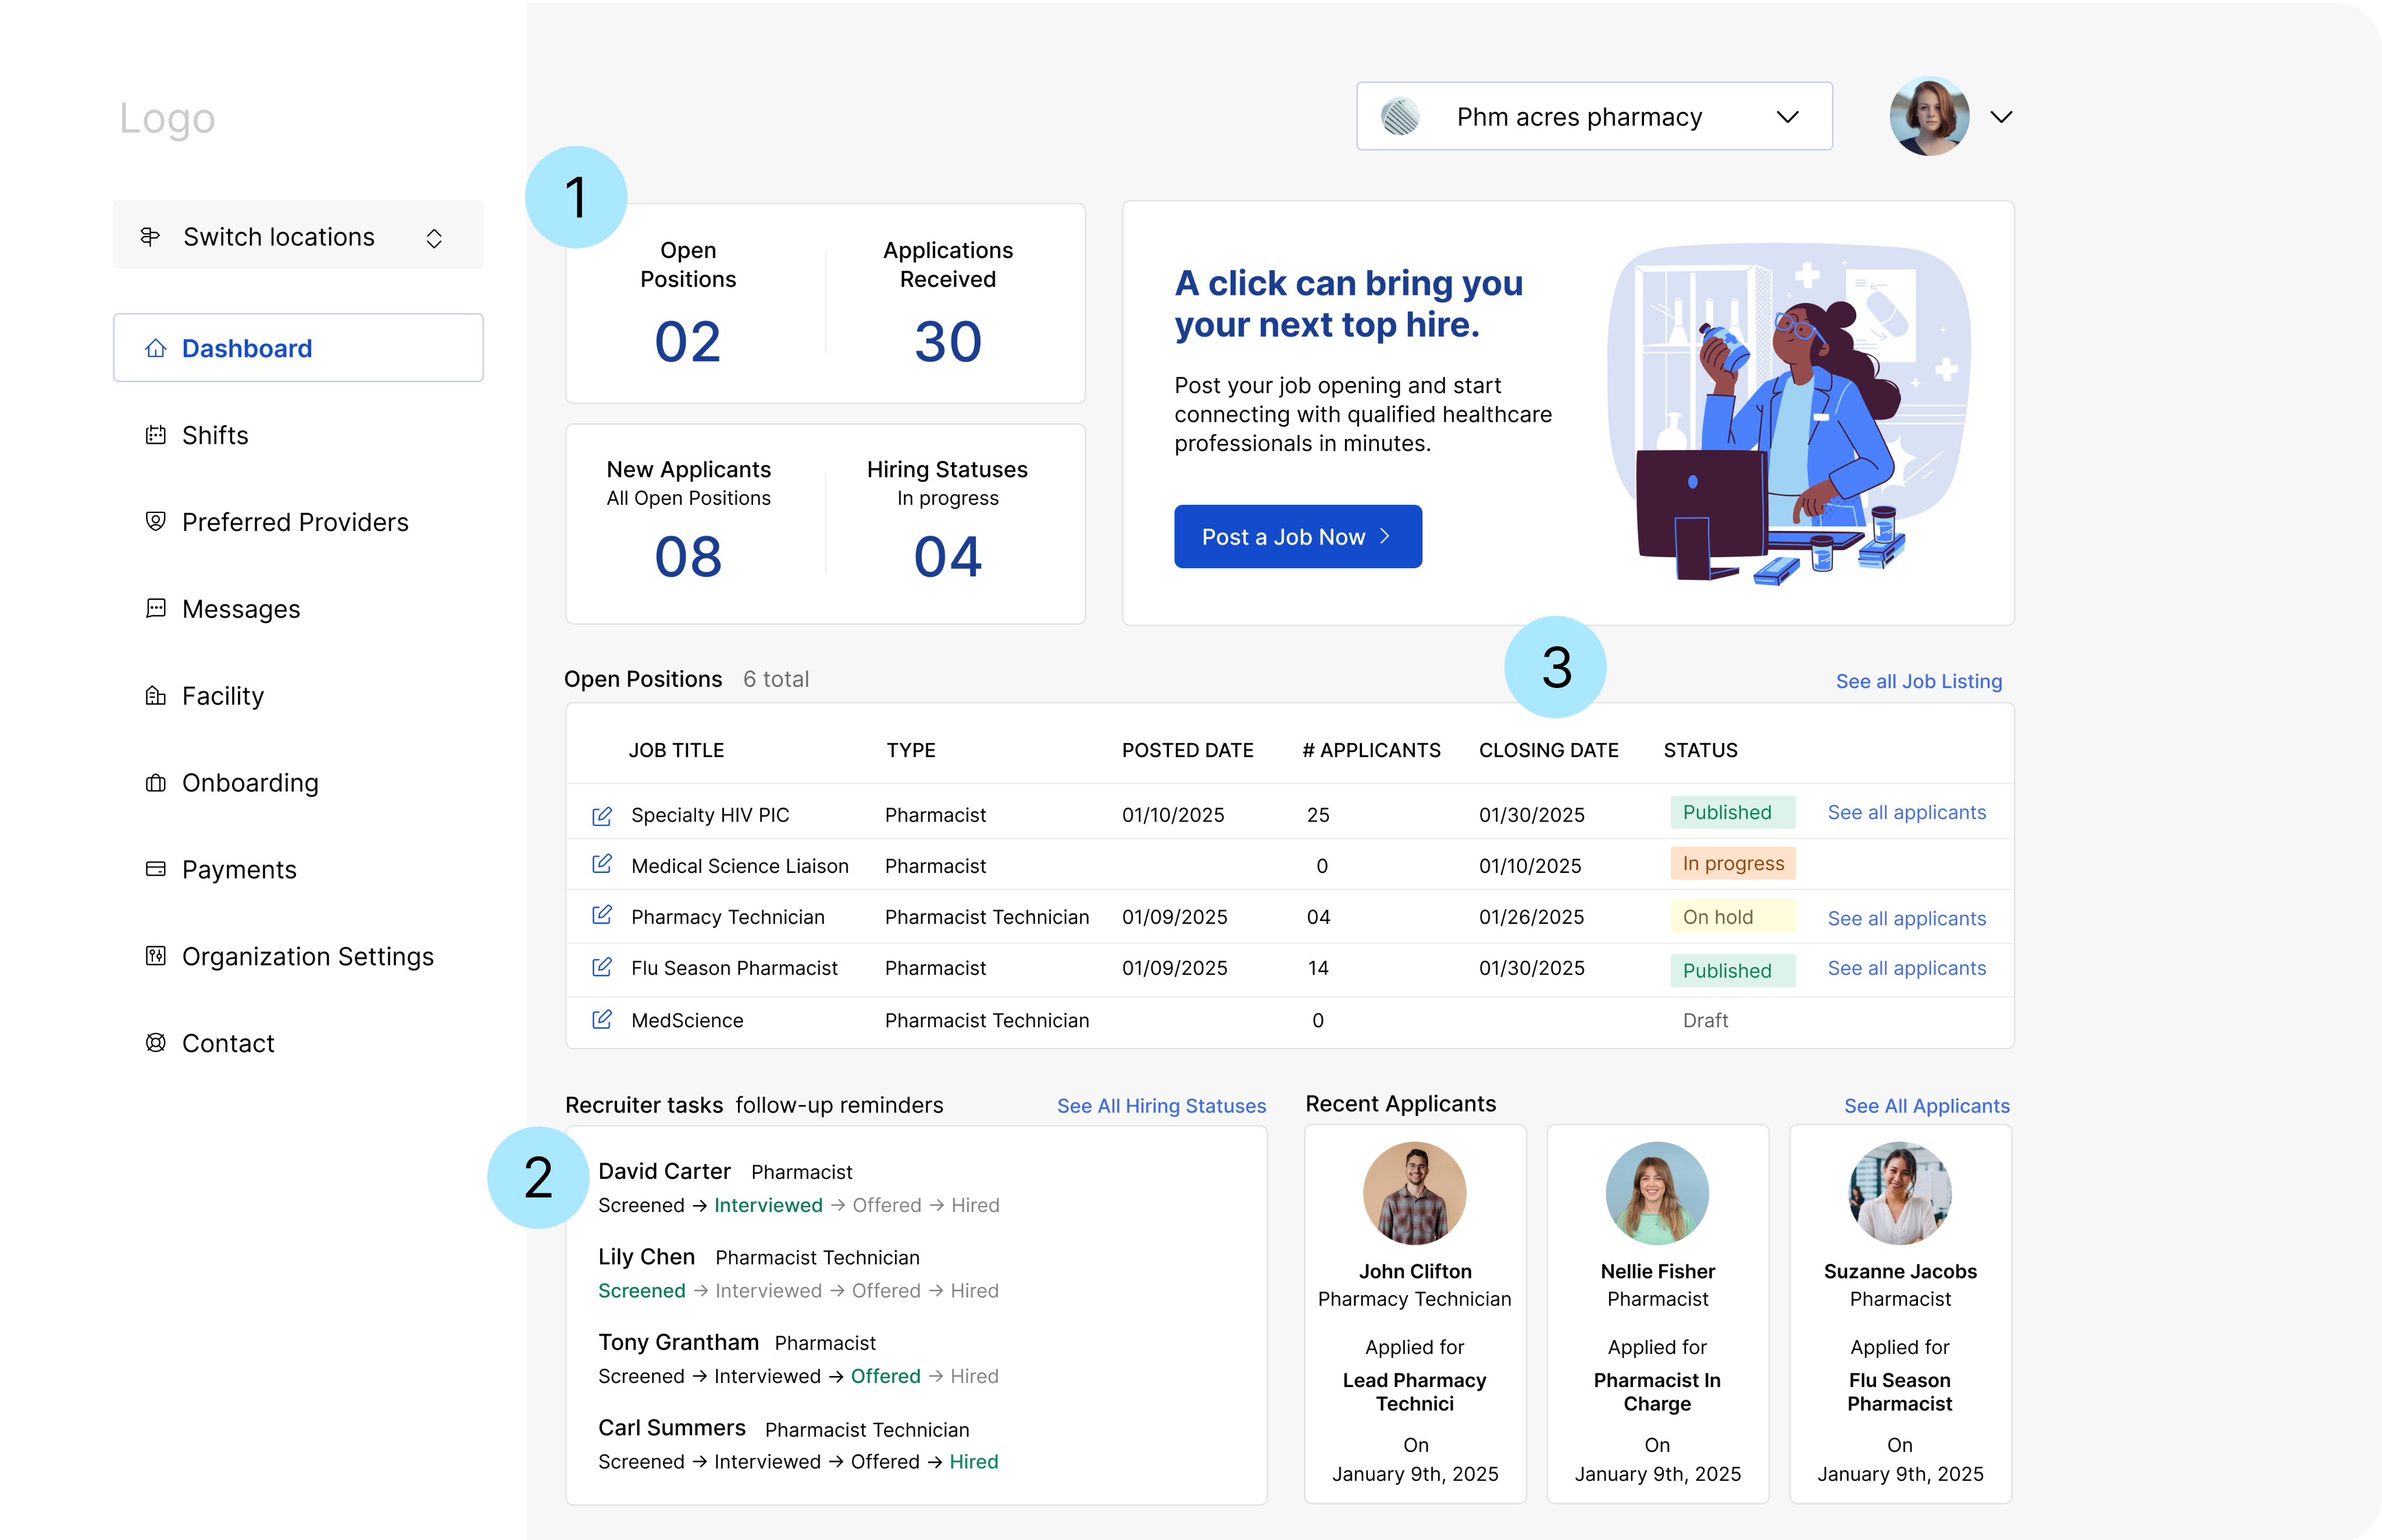Open the Phm acres pharmacy dropdown
This screenshot has height=1540, width=2382.
tap(1593, 117)
